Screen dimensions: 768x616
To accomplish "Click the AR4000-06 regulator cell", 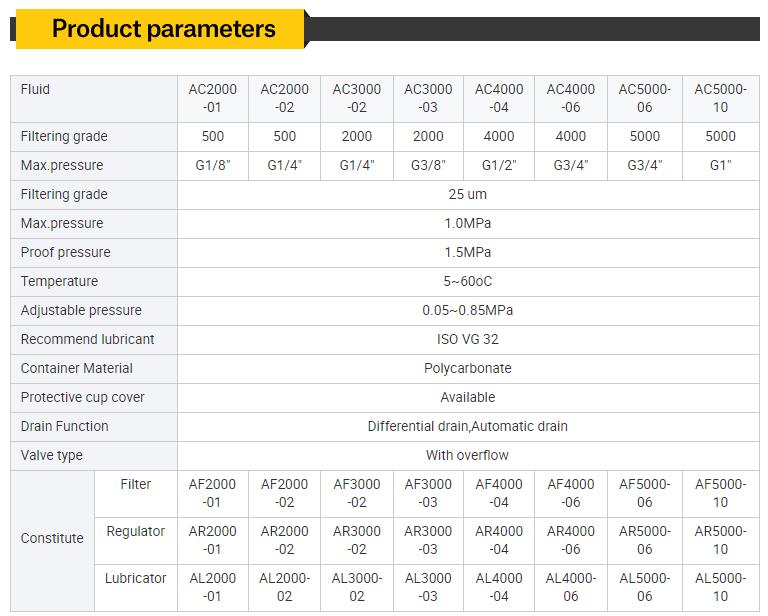I will tap(571, 540).
